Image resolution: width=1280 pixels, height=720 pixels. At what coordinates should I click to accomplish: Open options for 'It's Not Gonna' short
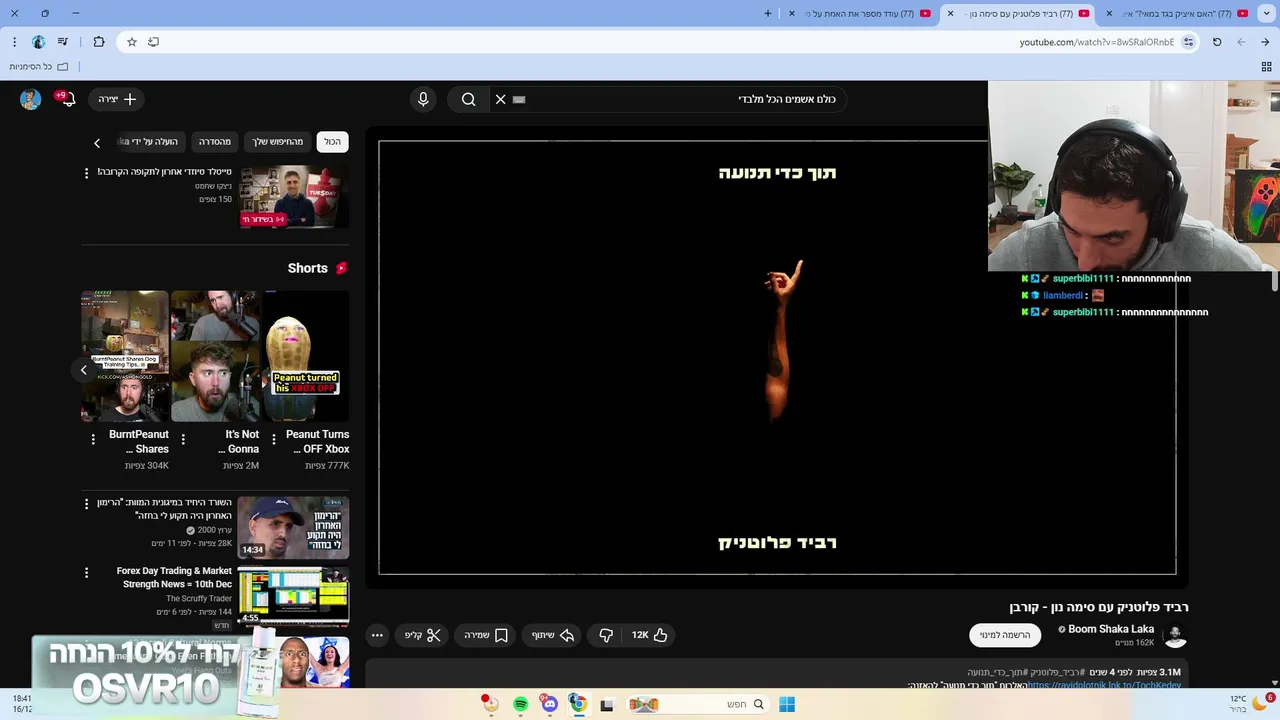(x=183, y=439)
